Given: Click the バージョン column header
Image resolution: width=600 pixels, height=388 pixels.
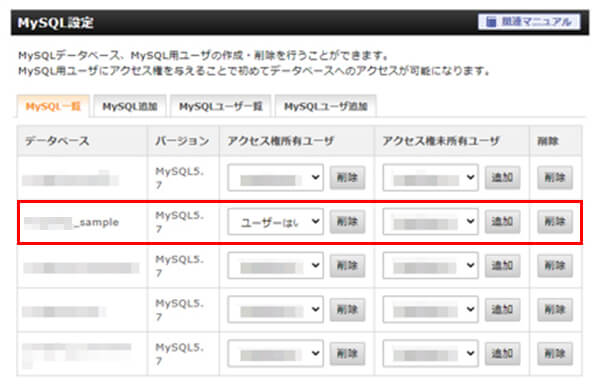Looking at the screenshot, I should pos(182,141).
